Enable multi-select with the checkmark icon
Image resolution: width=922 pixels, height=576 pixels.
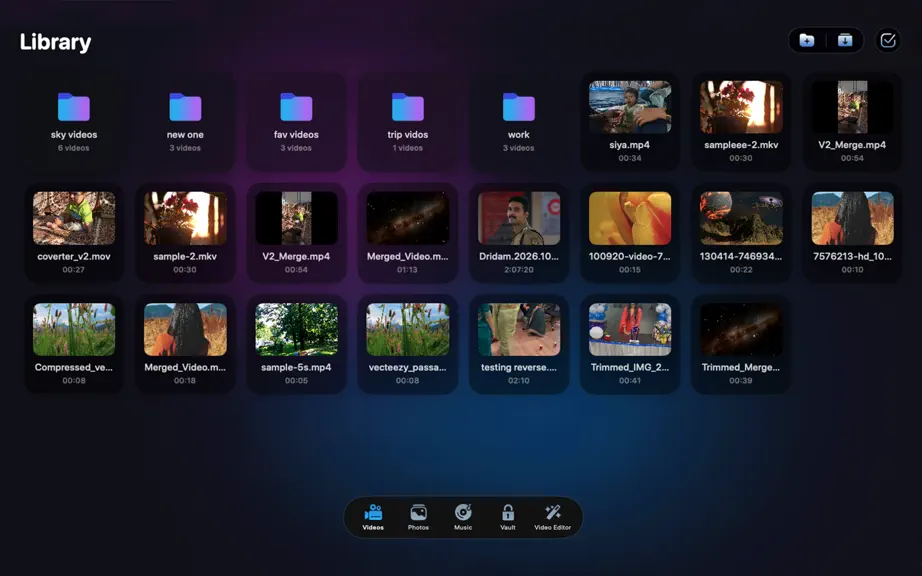click(888, 40)
